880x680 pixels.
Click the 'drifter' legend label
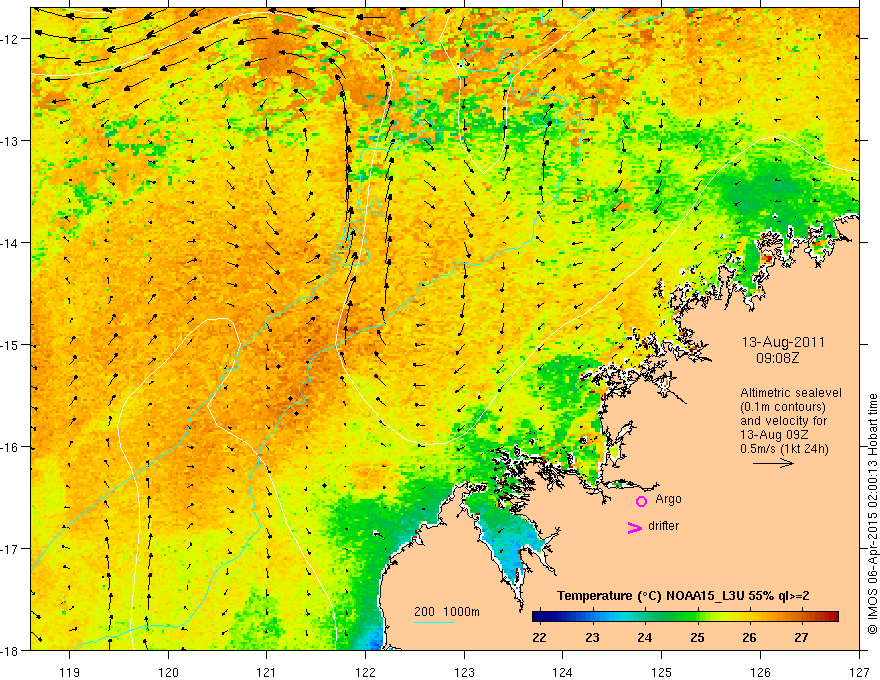(663, 526)
